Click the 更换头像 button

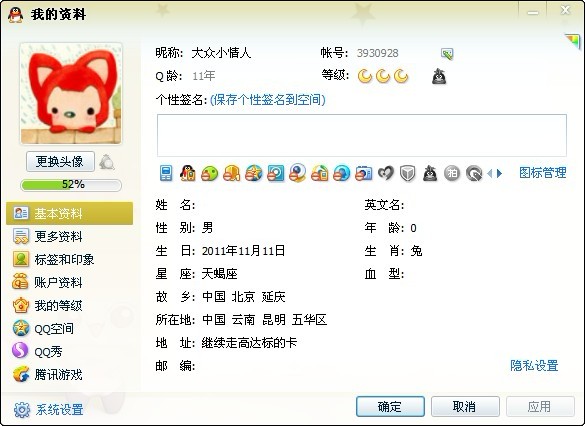point(60,162)
